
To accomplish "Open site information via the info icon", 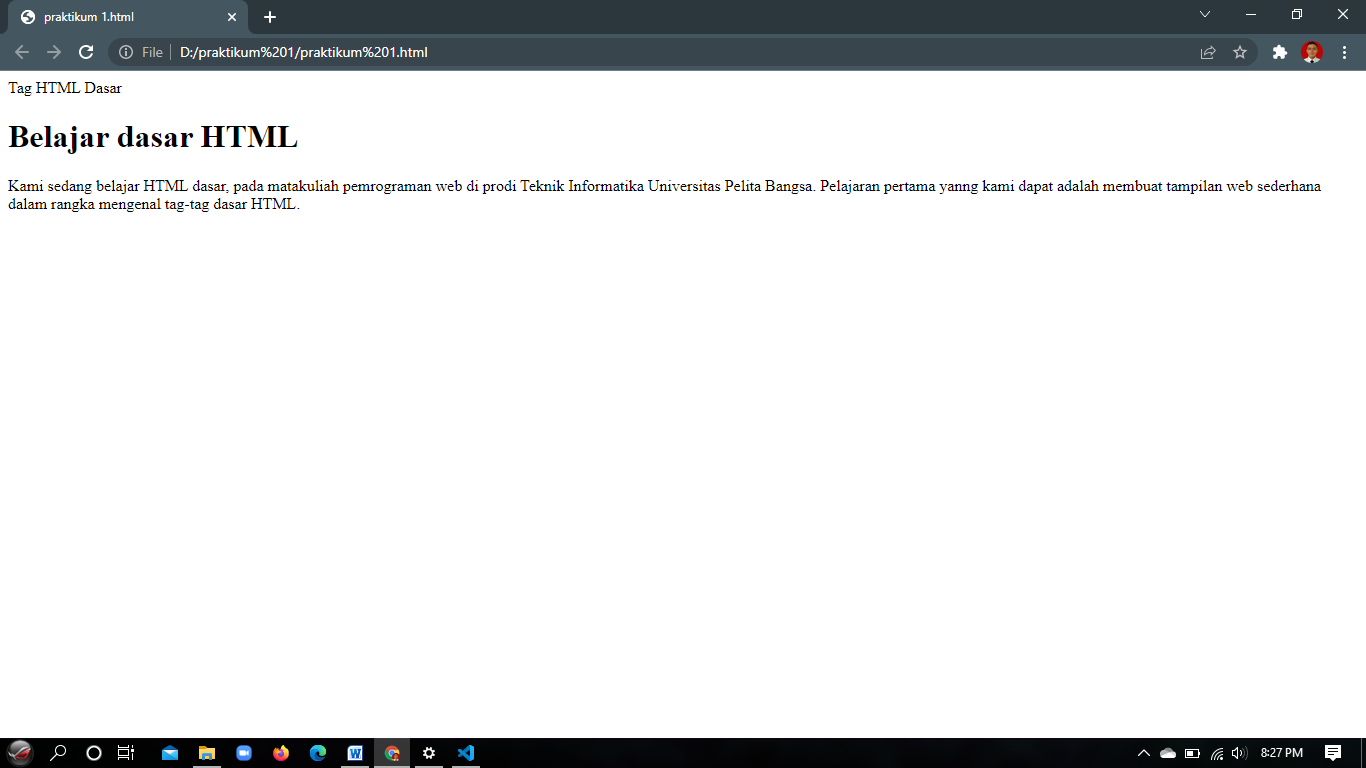I will tap(126, 52).
